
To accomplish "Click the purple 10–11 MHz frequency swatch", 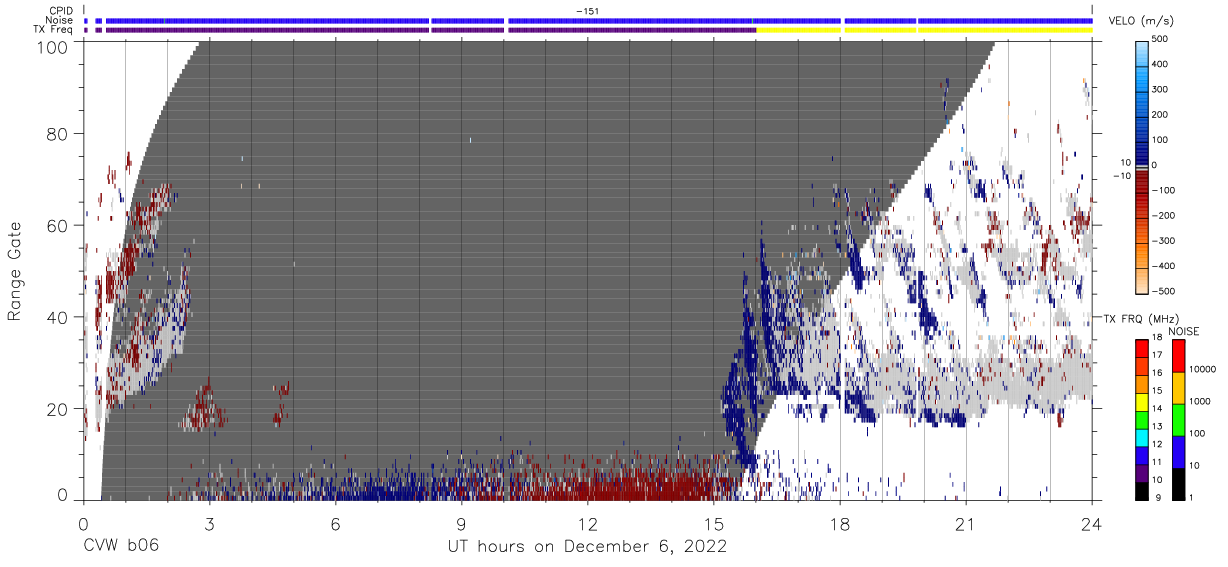I will tap(1142, 474).
